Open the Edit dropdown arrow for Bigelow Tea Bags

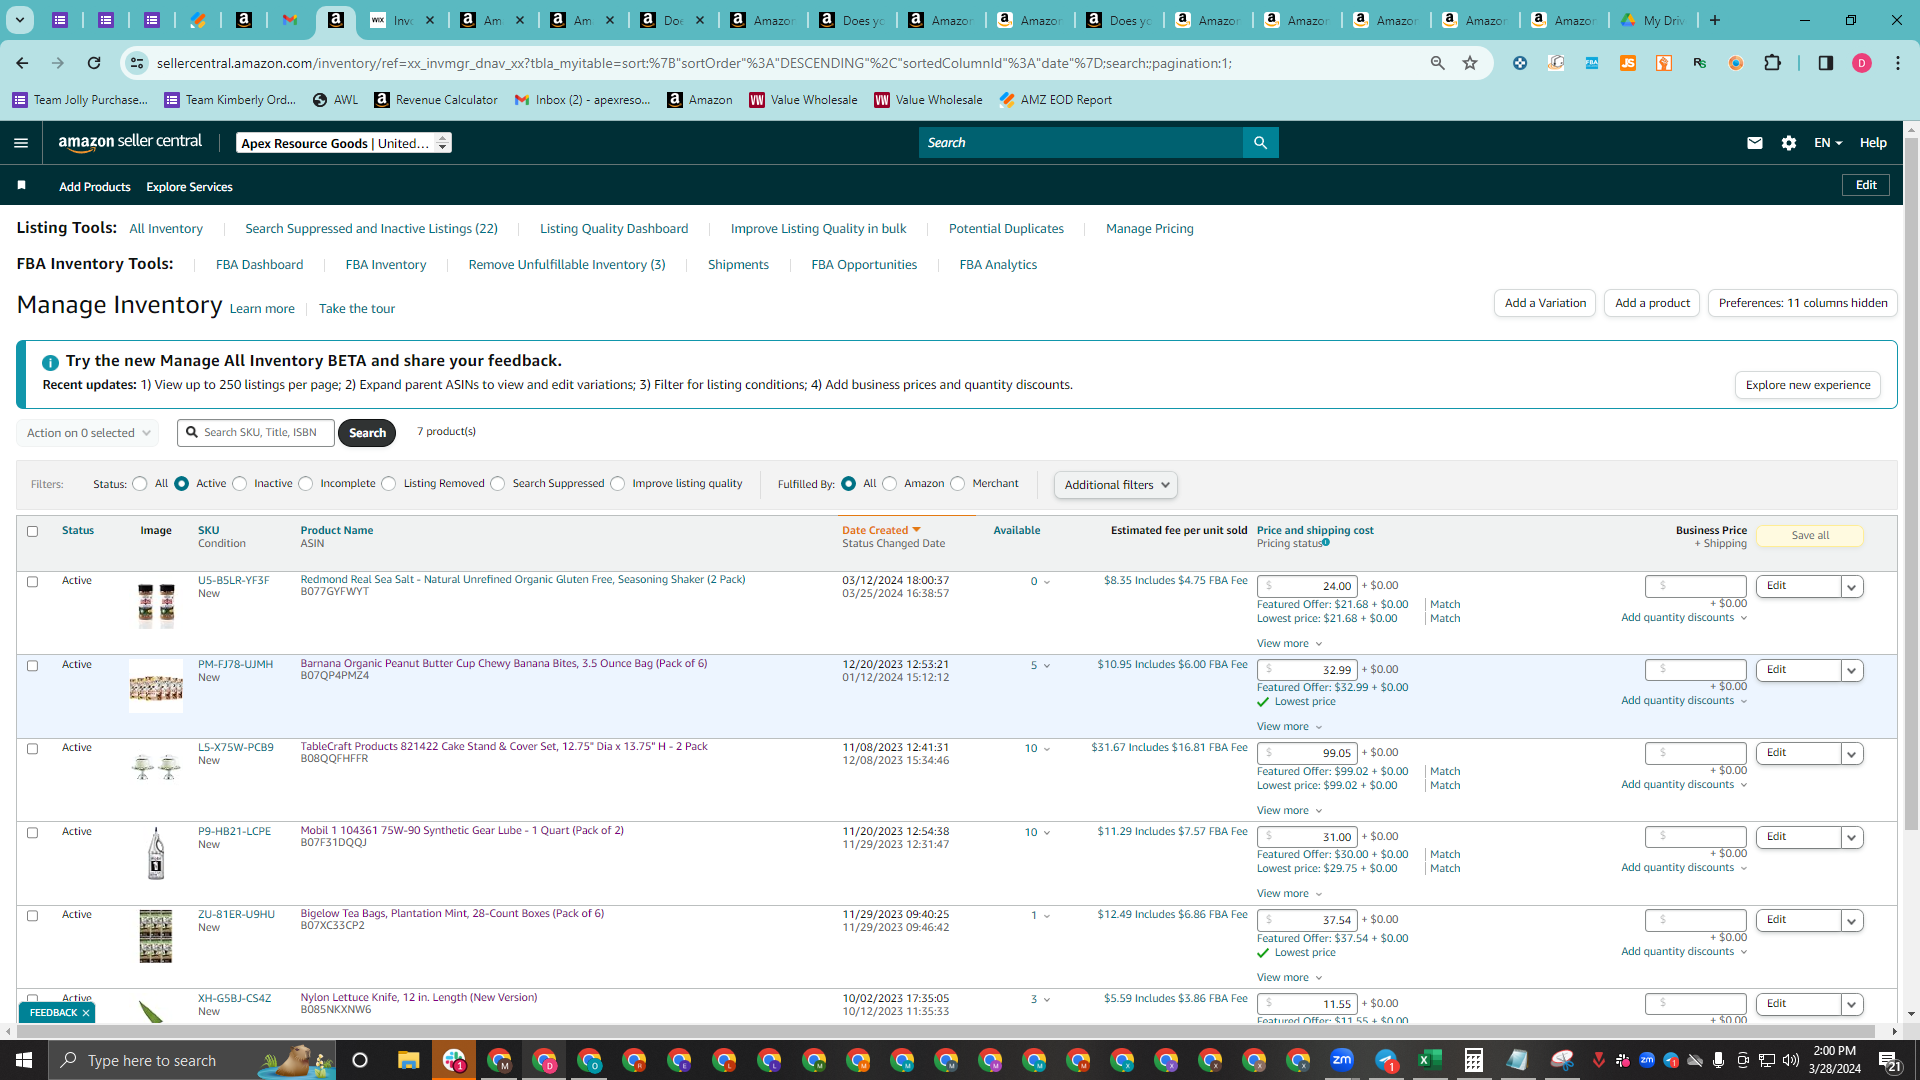[x=1852, y=921]
